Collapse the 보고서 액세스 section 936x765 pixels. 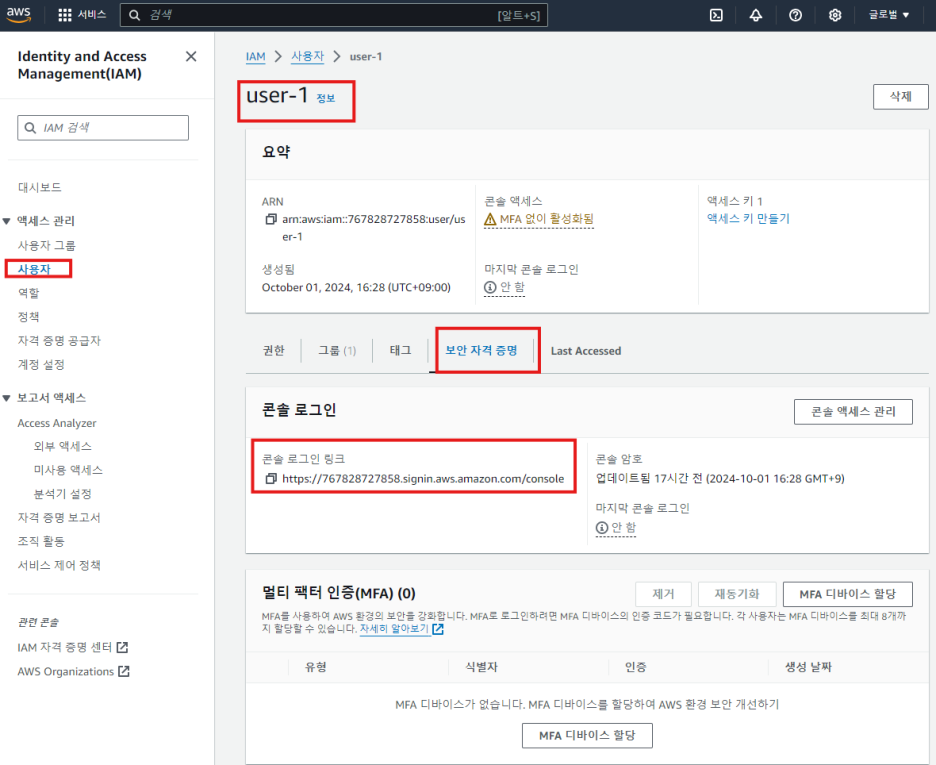(x=7, y=398)
